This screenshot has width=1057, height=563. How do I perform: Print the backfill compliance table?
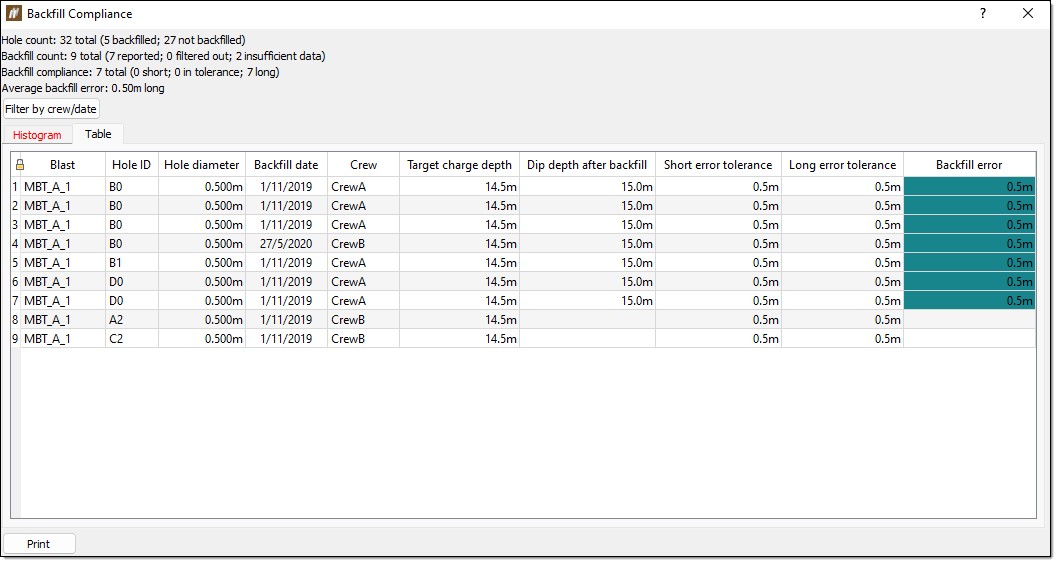click(x=39, y=543)
